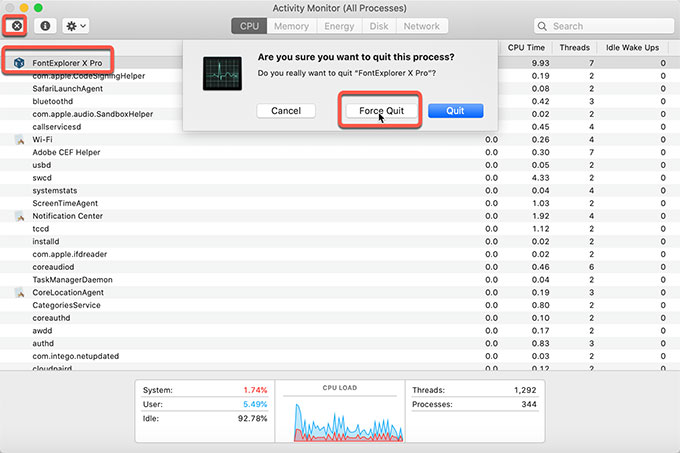Click the System 1.74% value

click(255, 390)
